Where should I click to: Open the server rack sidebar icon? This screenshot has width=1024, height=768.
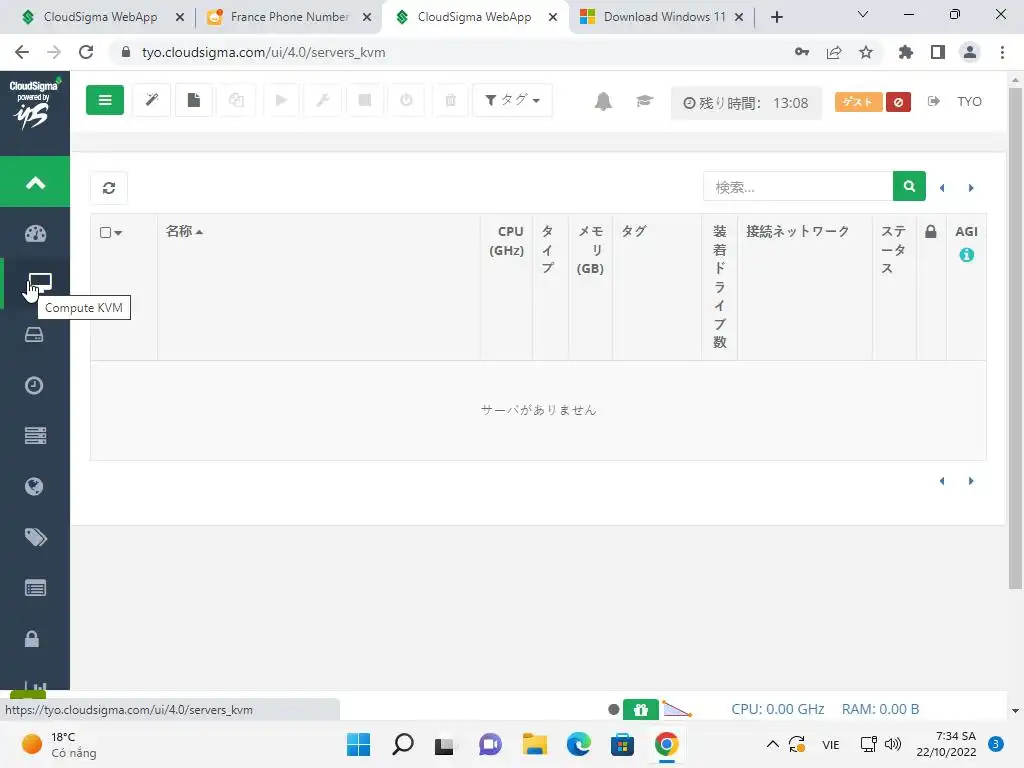click(35, 436)
